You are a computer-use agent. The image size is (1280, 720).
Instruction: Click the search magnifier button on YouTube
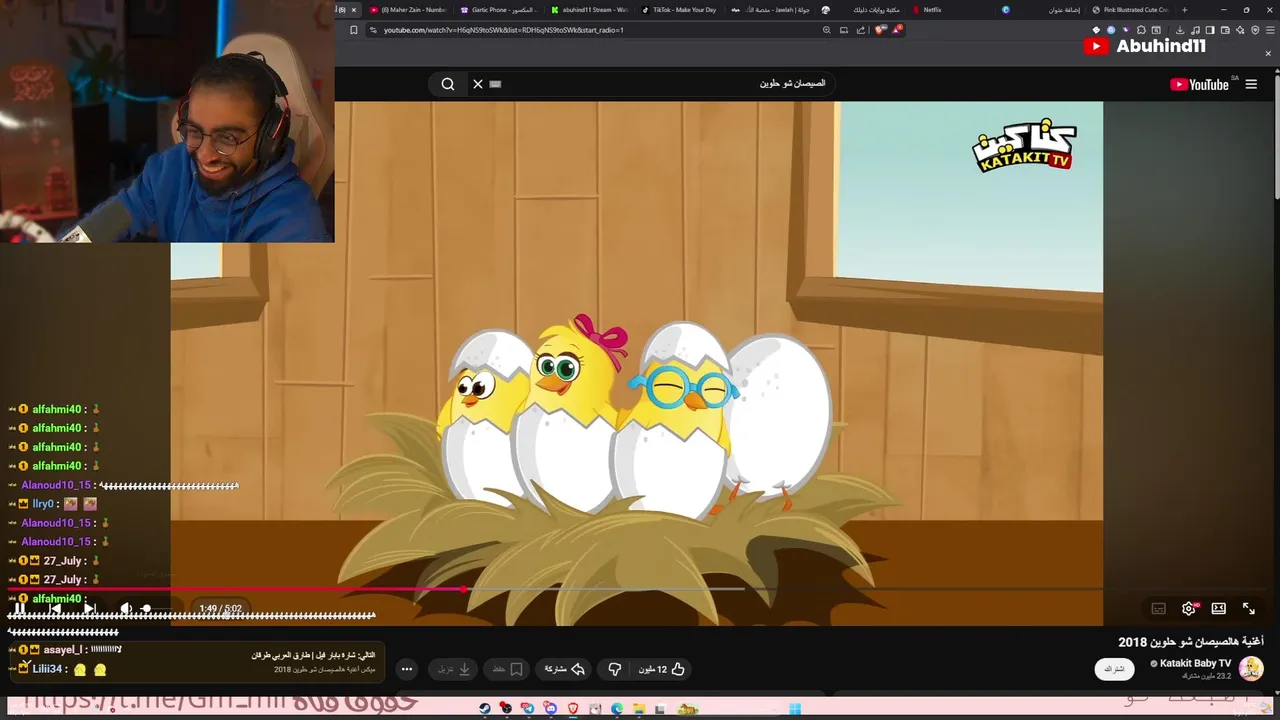coord(448,84)
